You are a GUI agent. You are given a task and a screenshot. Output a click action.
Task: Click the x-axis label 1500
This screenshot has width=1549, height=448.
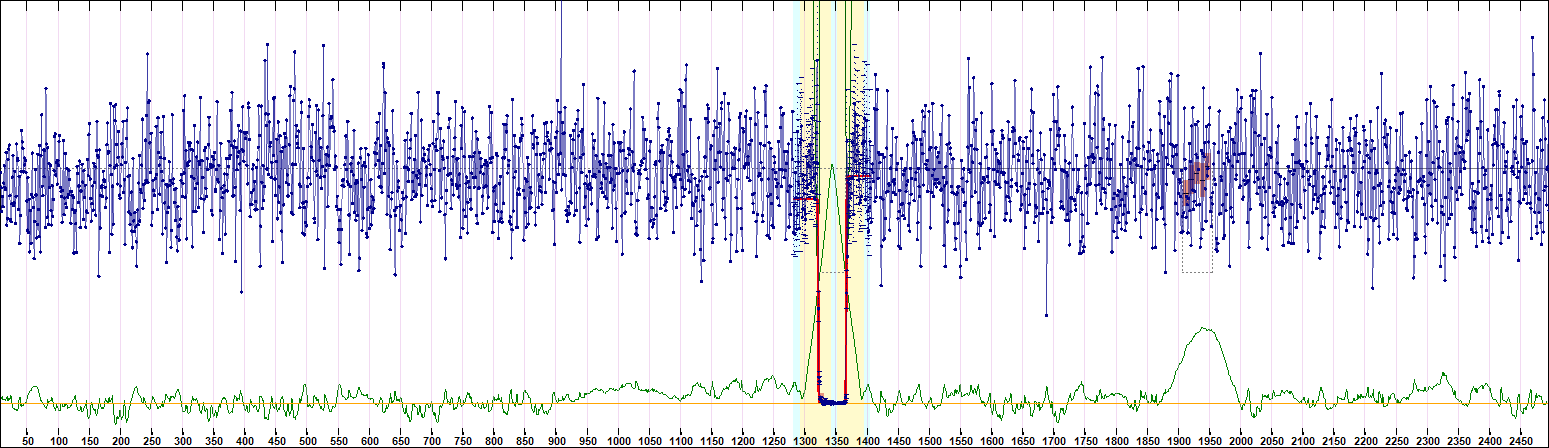tap(930, 441)
